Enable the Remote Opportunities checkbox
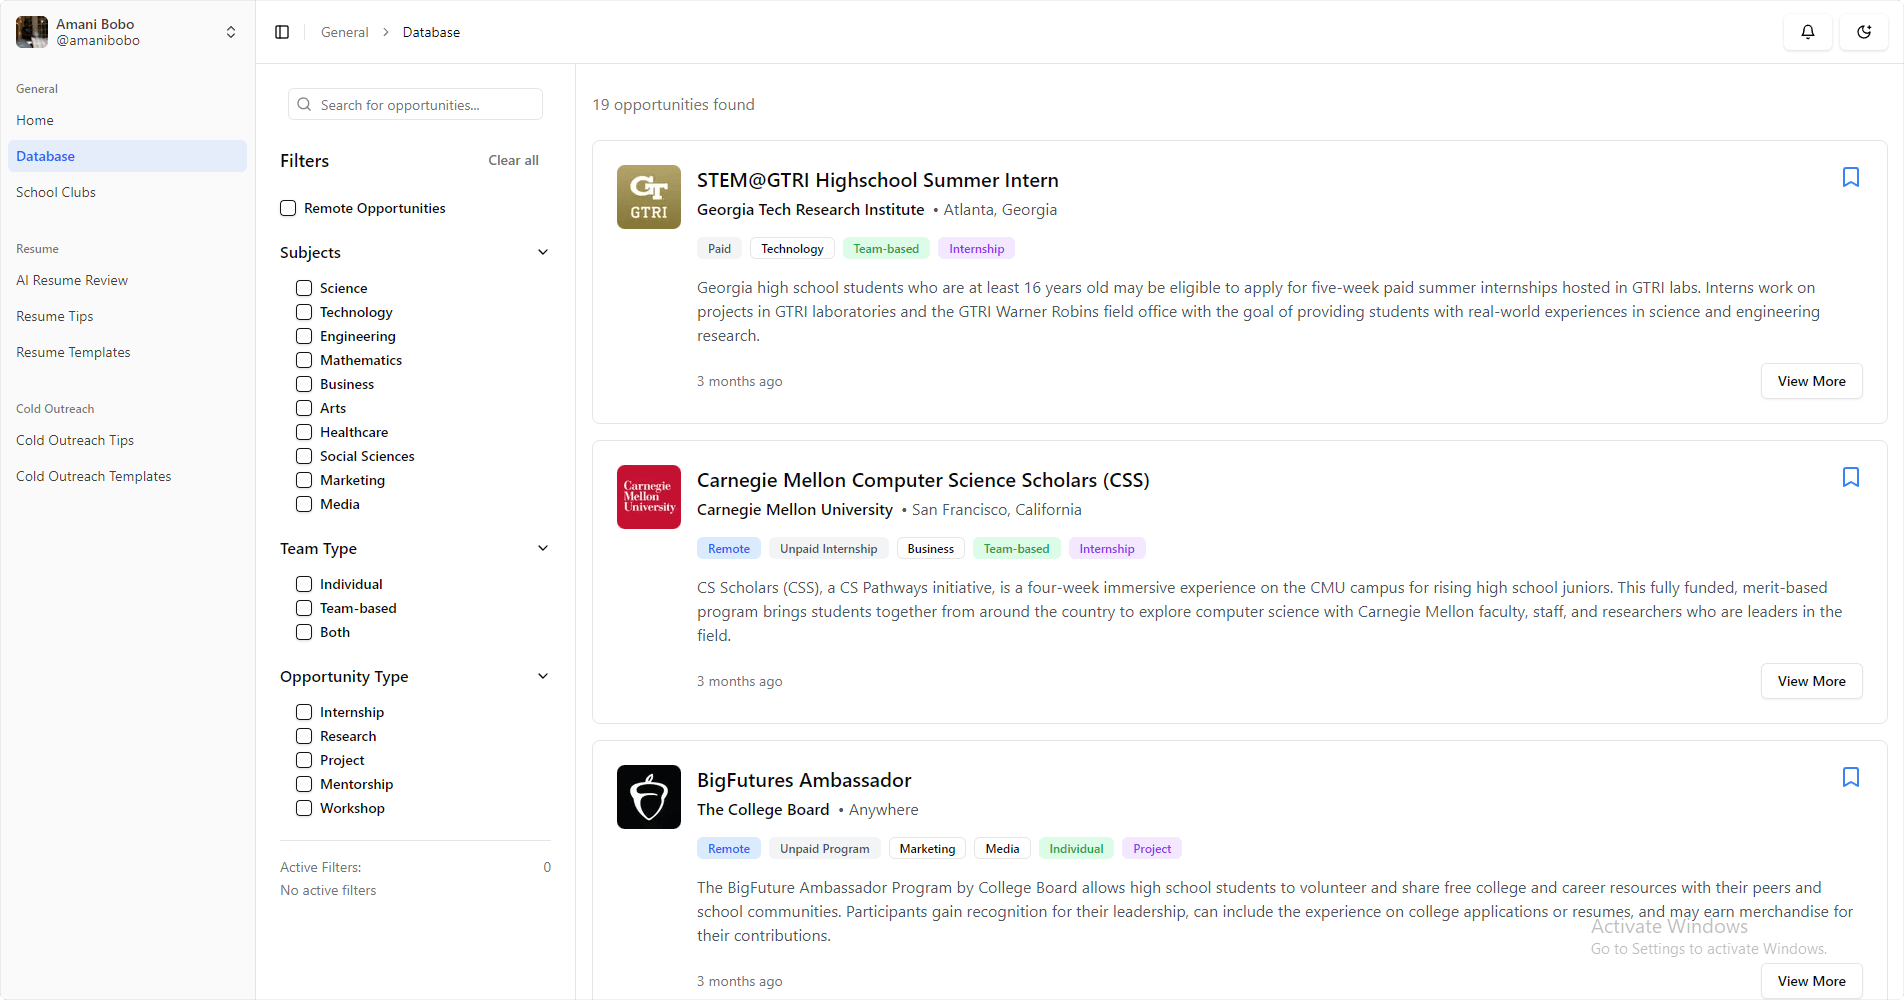This screenshot has width=1904, height=1000. [288, 208]
